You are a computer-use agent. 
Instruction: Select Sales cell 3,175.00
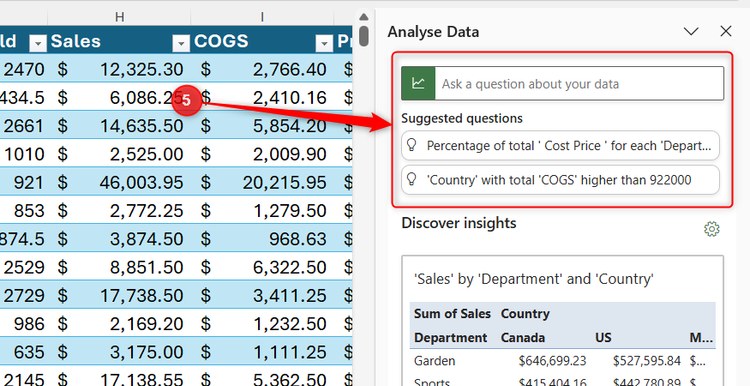tap(119, 352)
